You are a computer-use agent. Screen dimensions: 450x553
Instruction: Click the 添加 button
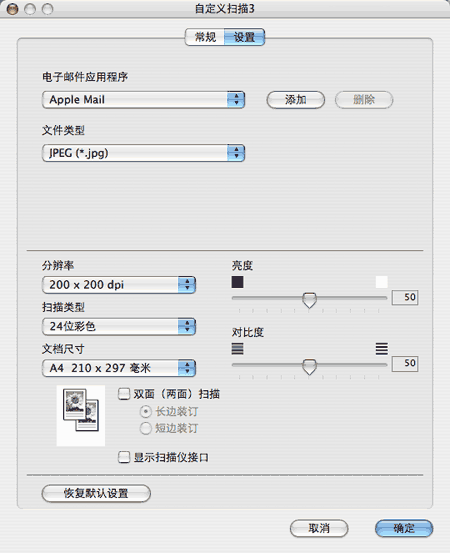click(x=296, y=100)
